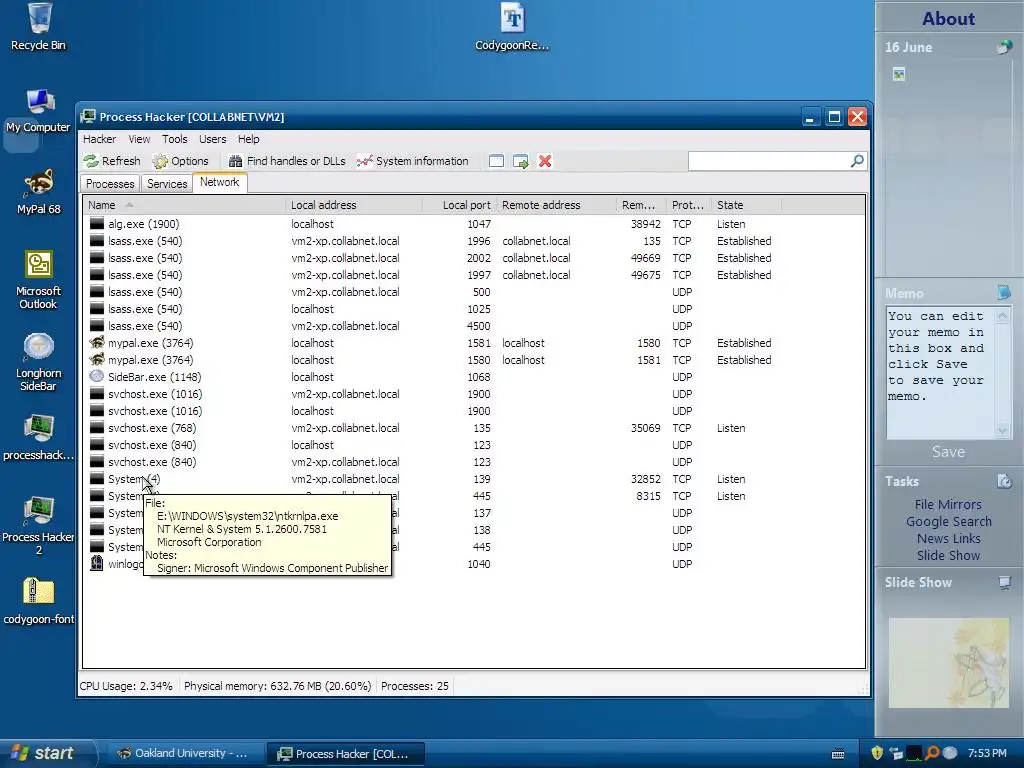This screenshot has height=768, width=1024.
Task: Switch to the Processes tab
Action: (x=110, y=184)
